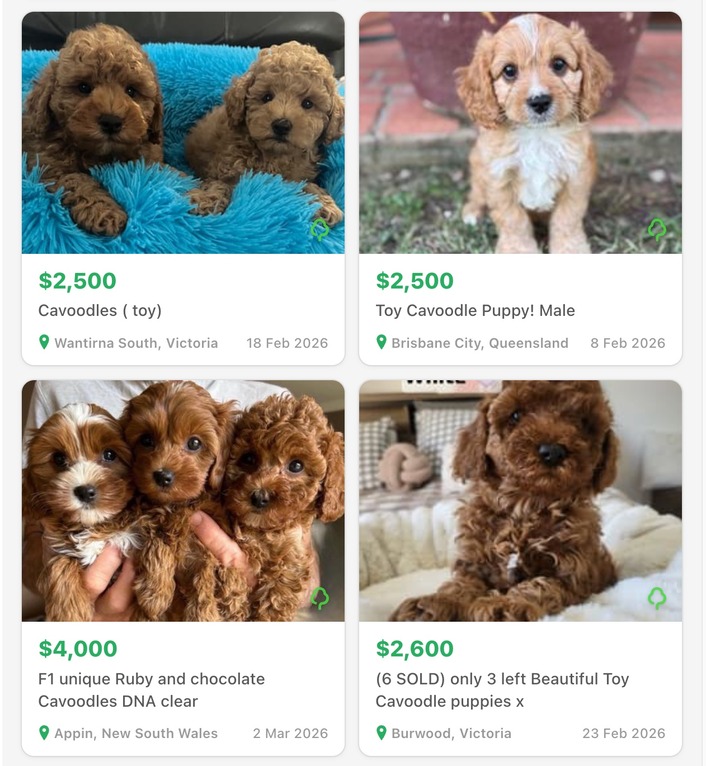
Task: Click the $2,600 price on Burwood listing
Action: [x=415, y=649]
